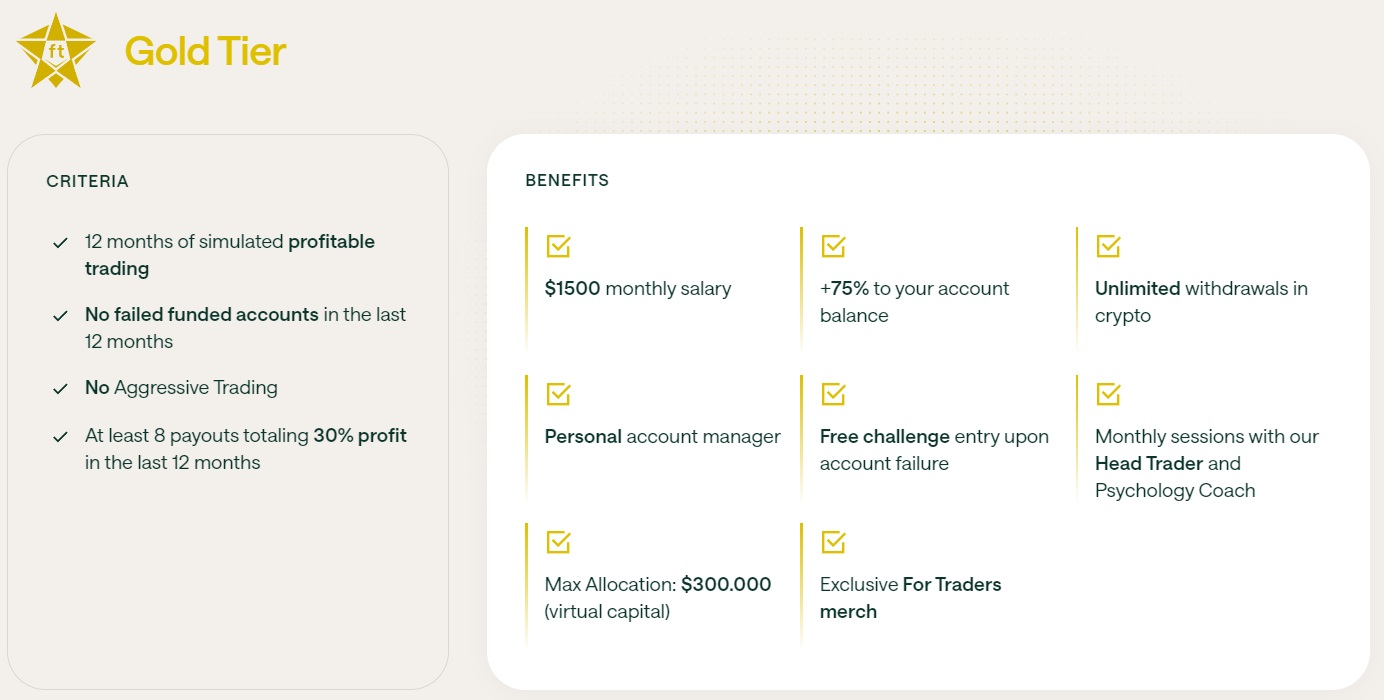Click the $1500 monthly salary text
Image resolution: width=1384 pixels, height=700 pixels.
point(638,289)
